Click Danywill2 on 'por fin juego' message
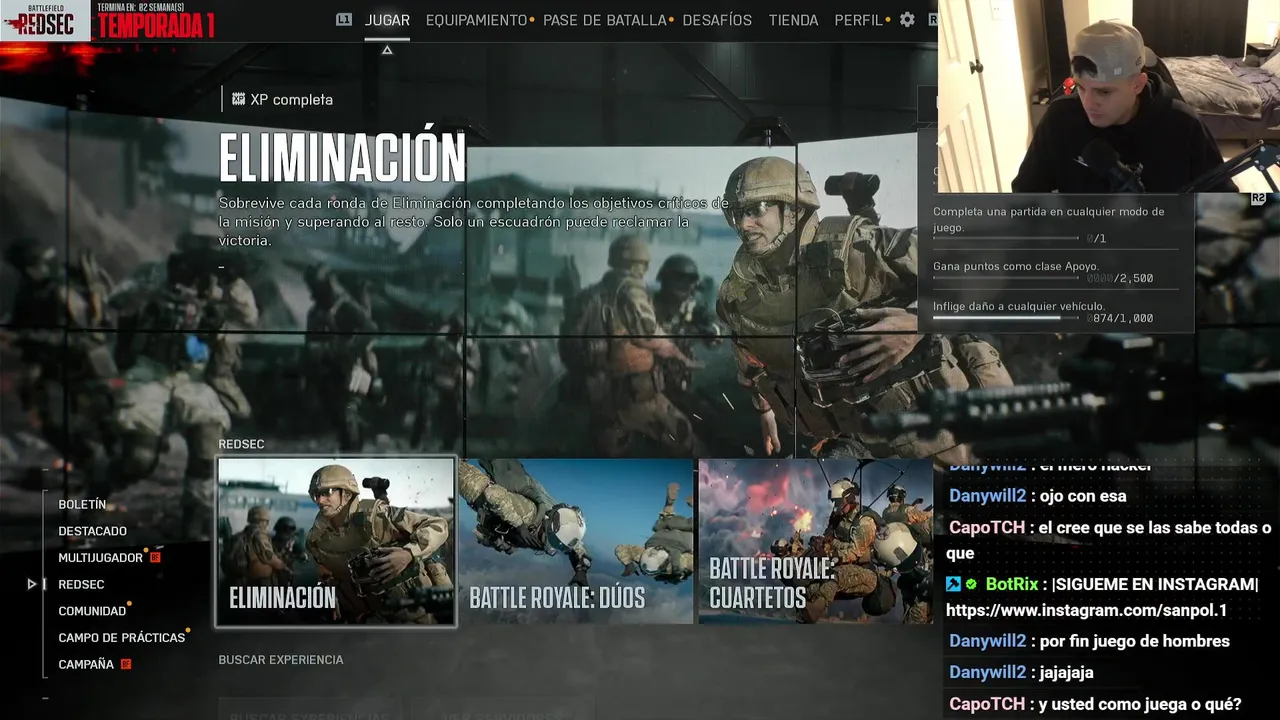This screenshot has height=720, width=1280. coord(988,641)
